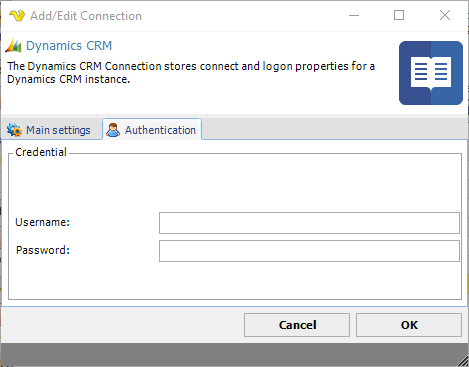
Task: Open the blue book documentation icon
Action: pos(431,73)
